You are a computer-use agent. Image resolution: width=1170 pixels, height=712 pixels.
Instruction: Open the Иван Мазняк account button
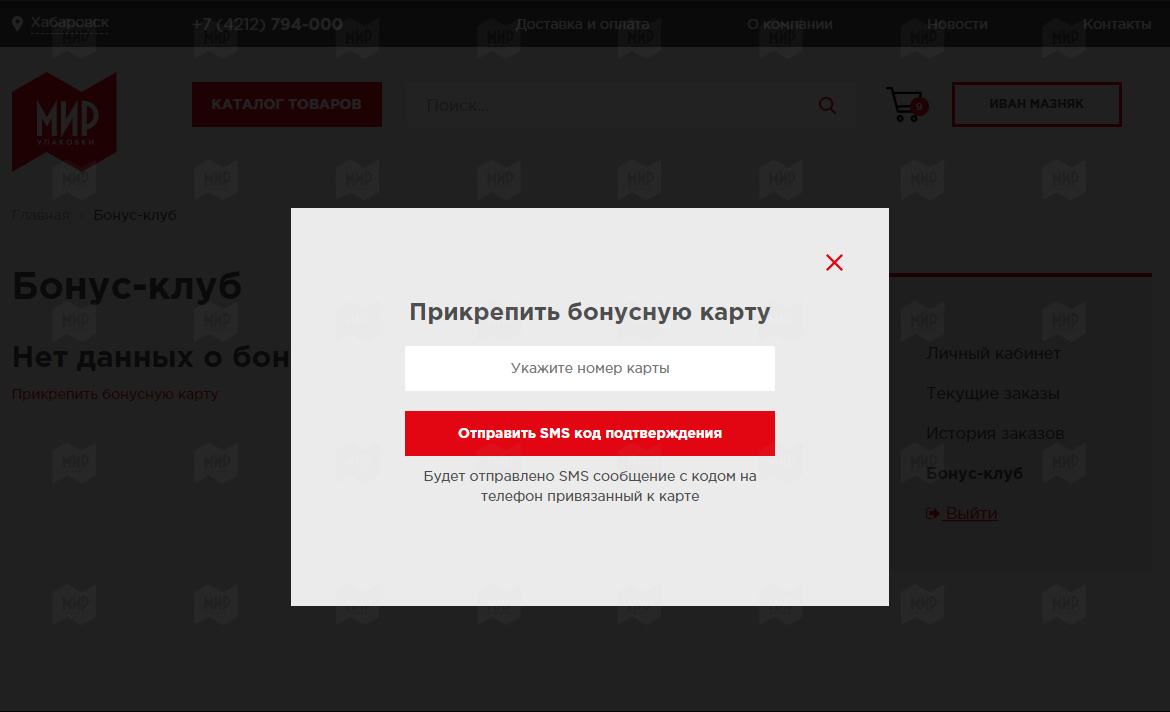1036,104
